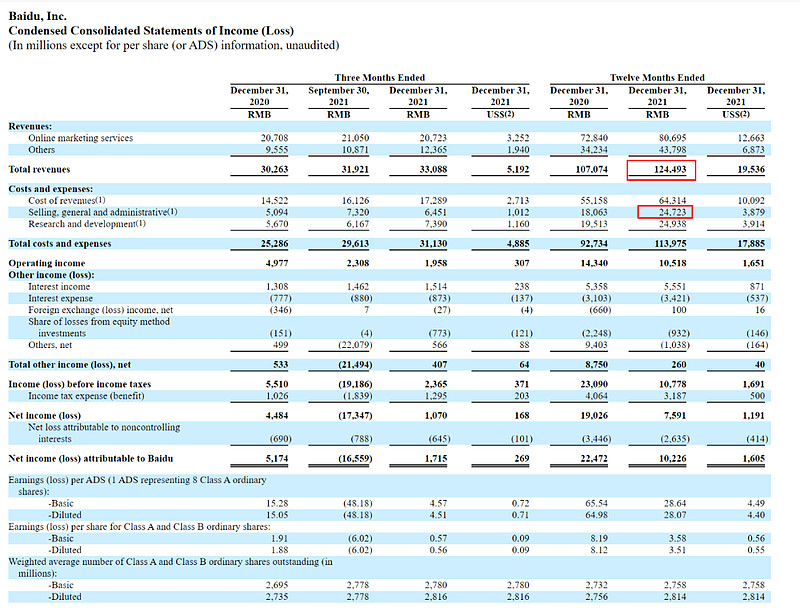Select cost of revenues value 64,314
Image resolution: width=800 pixels, height=608 pixels.
[672, 200]
